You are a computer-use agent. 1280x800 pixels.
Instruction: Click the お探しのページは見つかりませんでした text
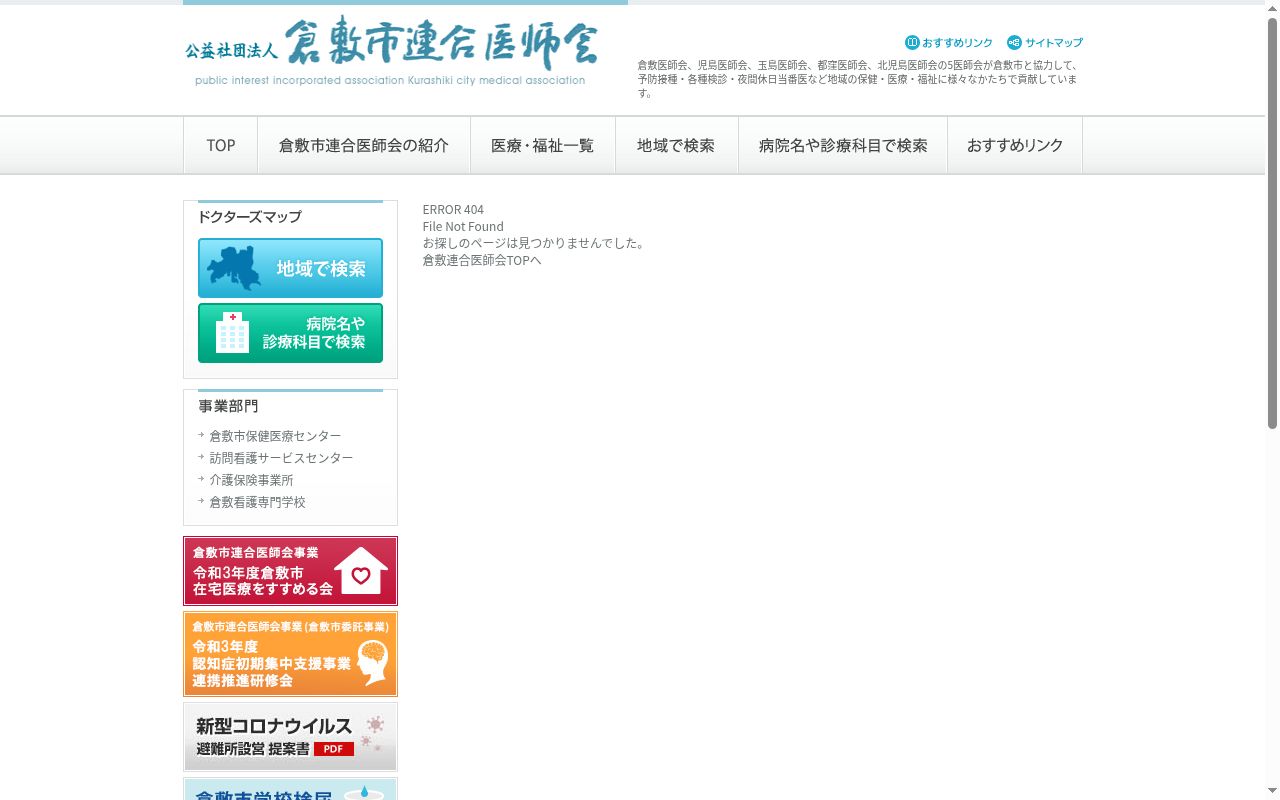point(534,243)
